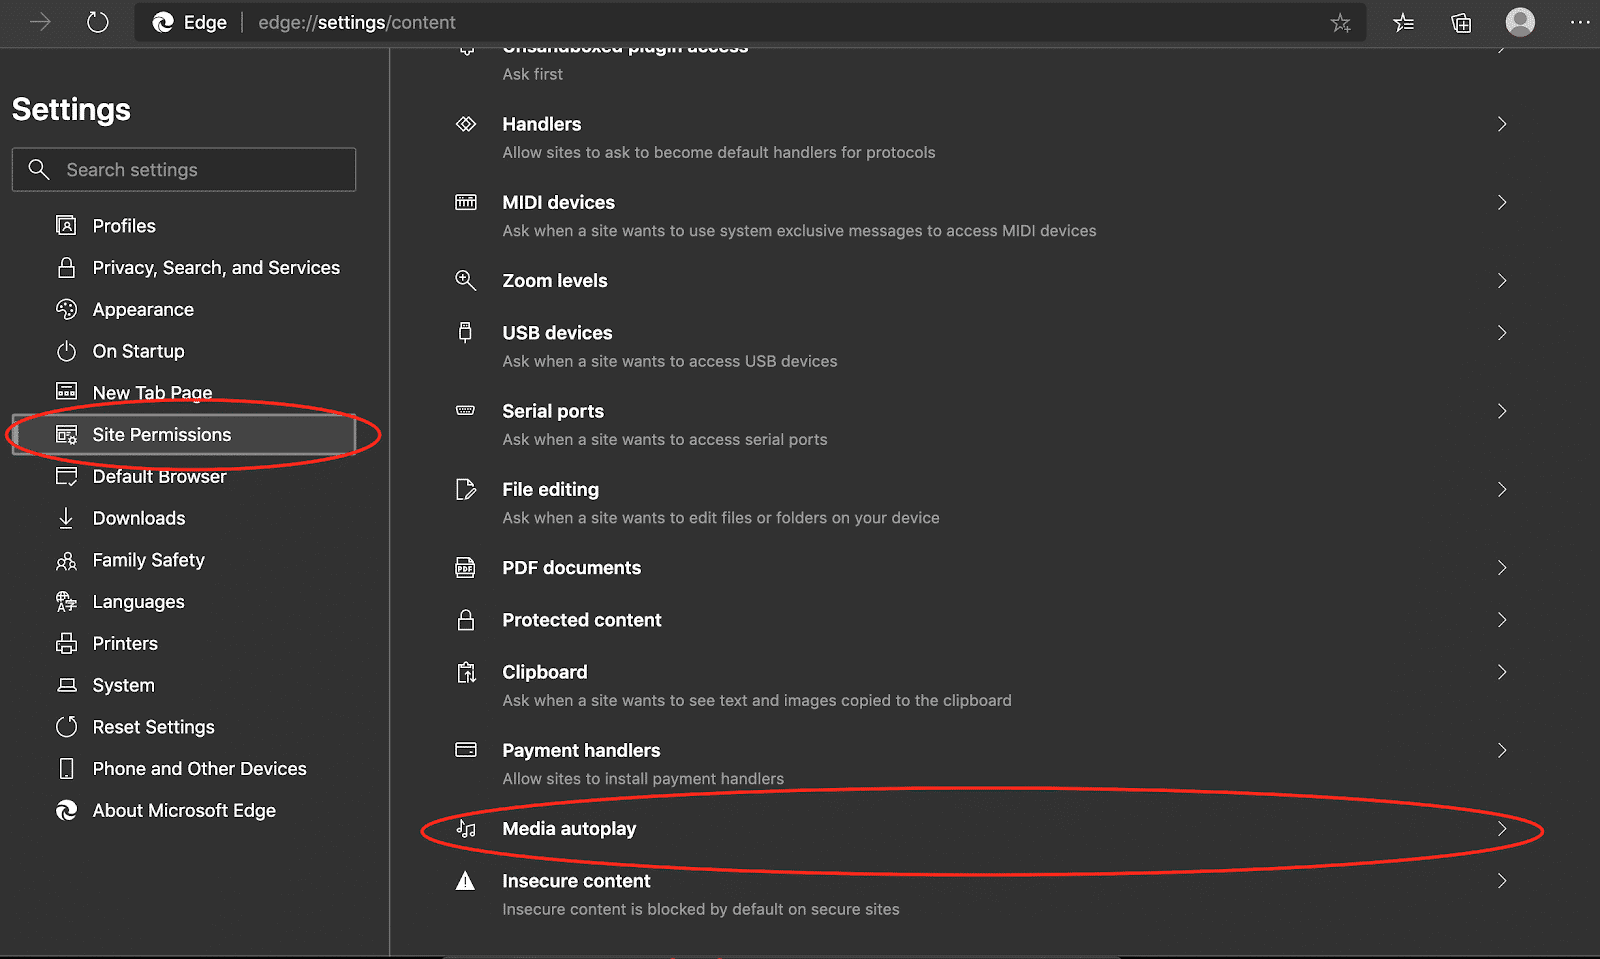
Task: Expand the Handlers settings chevron
Action: [1501, 124]
